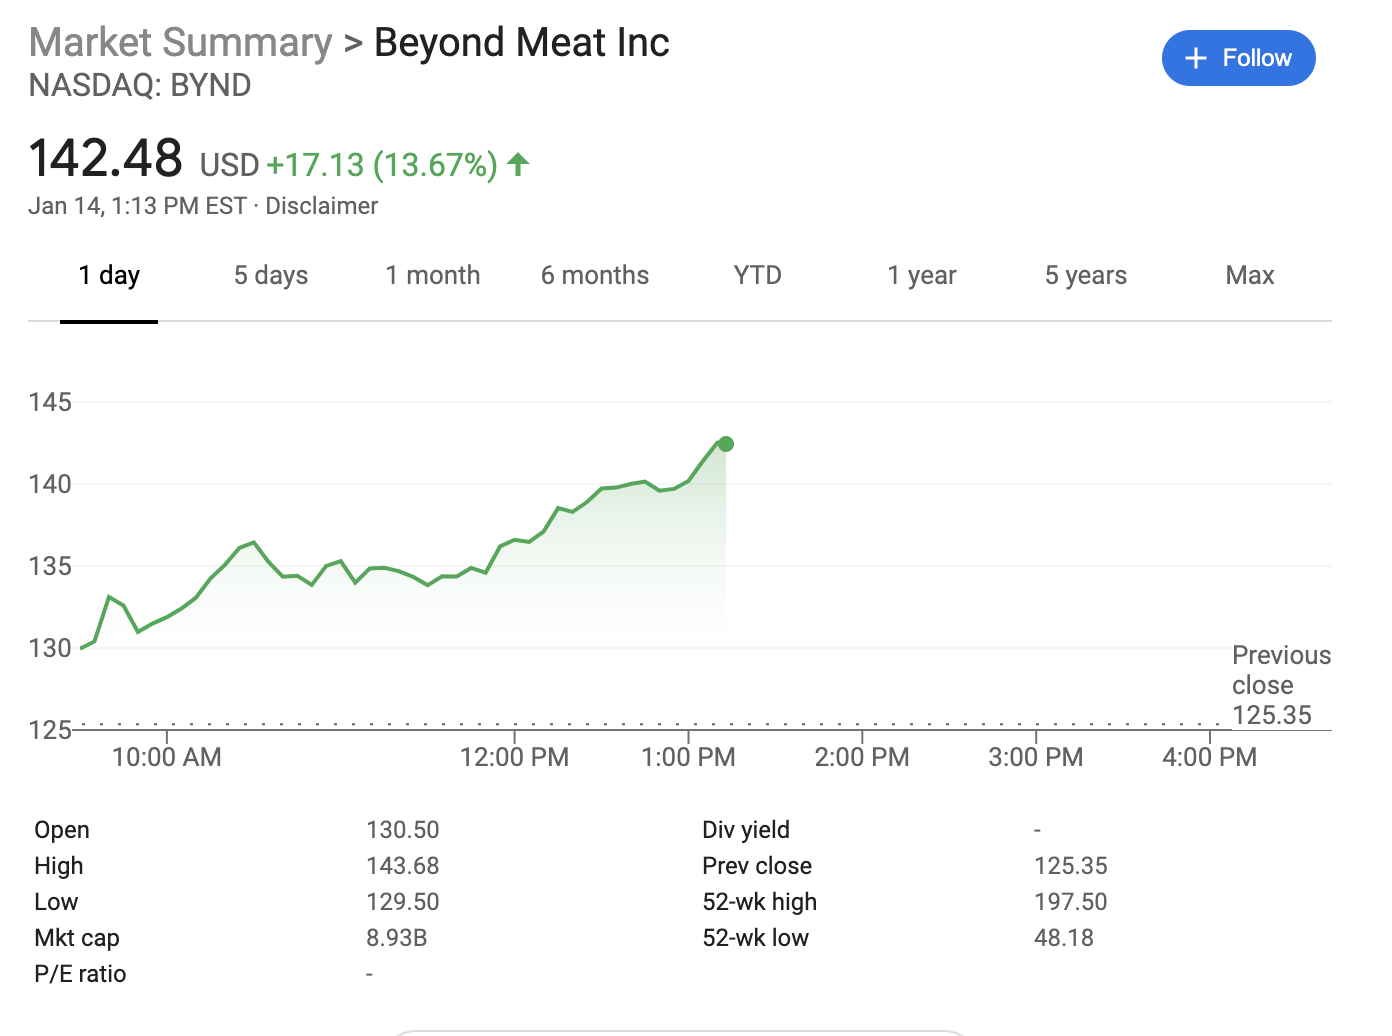This screenshot has height=1036, width=1392.
Task: Click the 10:00 AM time axis label
Action: [x=167, y=757]
